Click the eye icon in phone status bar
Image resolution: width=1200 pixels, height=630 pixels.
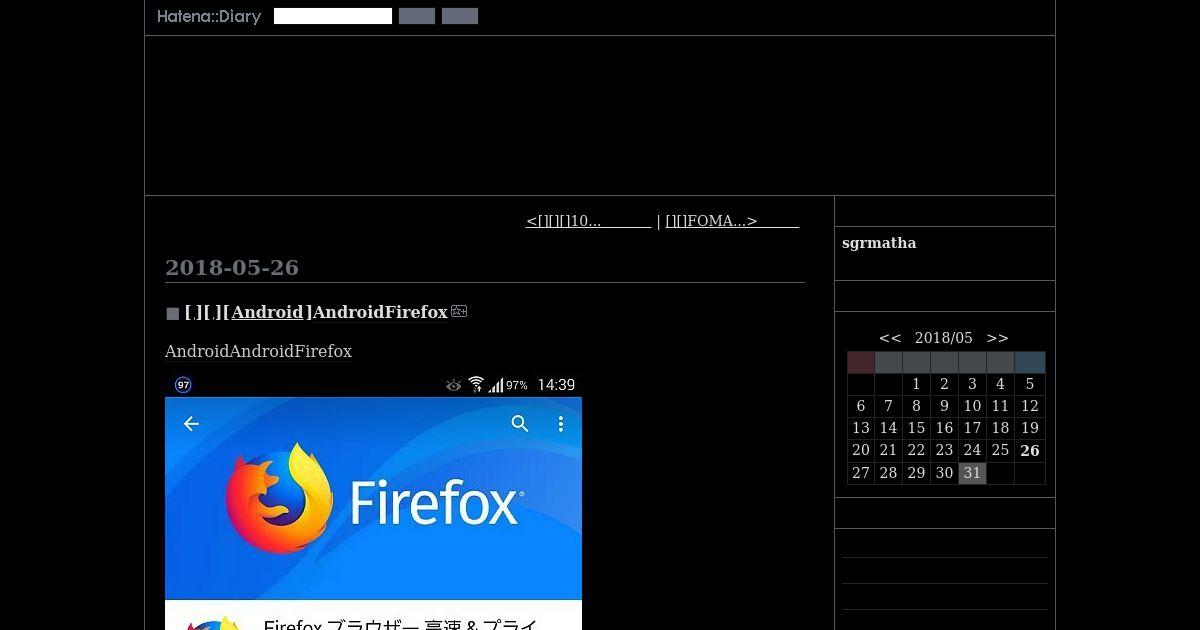[454, 385]
